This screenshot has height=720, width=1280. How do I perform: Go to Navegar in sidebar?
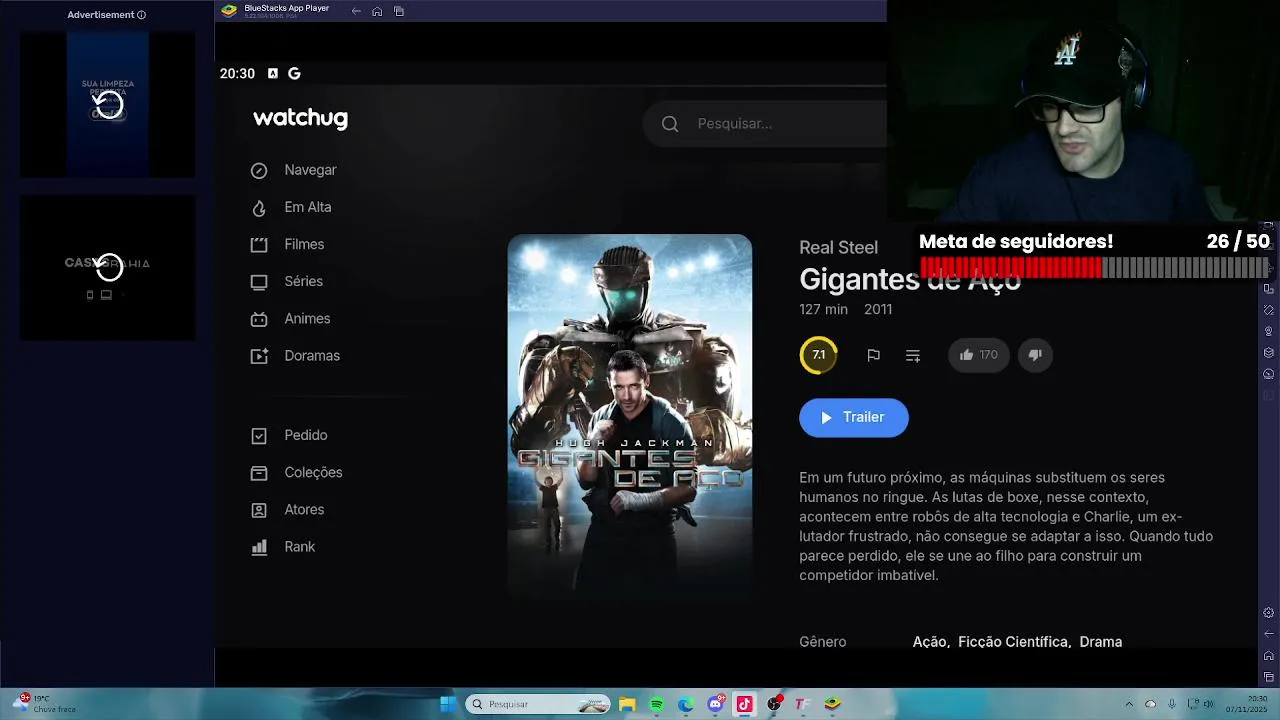click(310, 170)
